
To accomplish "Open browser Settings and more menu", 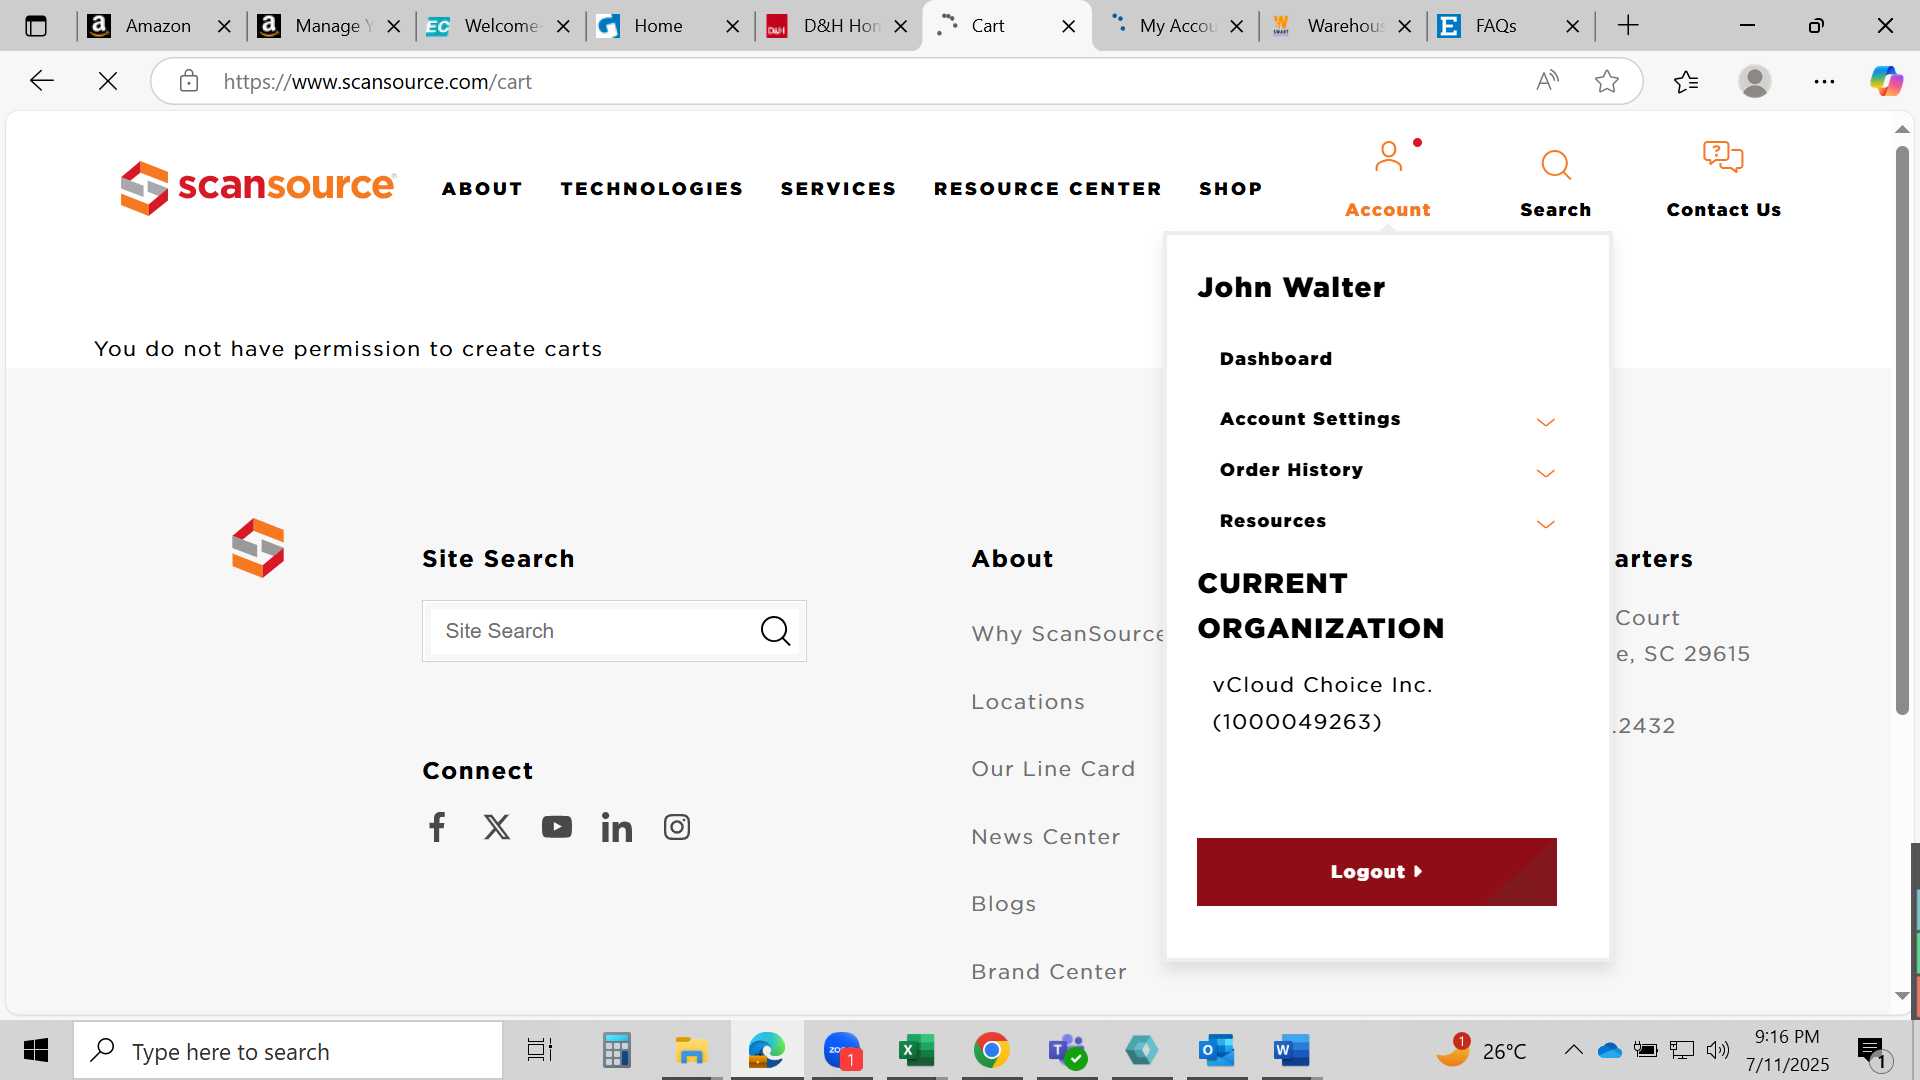I will click(1825, 81).
